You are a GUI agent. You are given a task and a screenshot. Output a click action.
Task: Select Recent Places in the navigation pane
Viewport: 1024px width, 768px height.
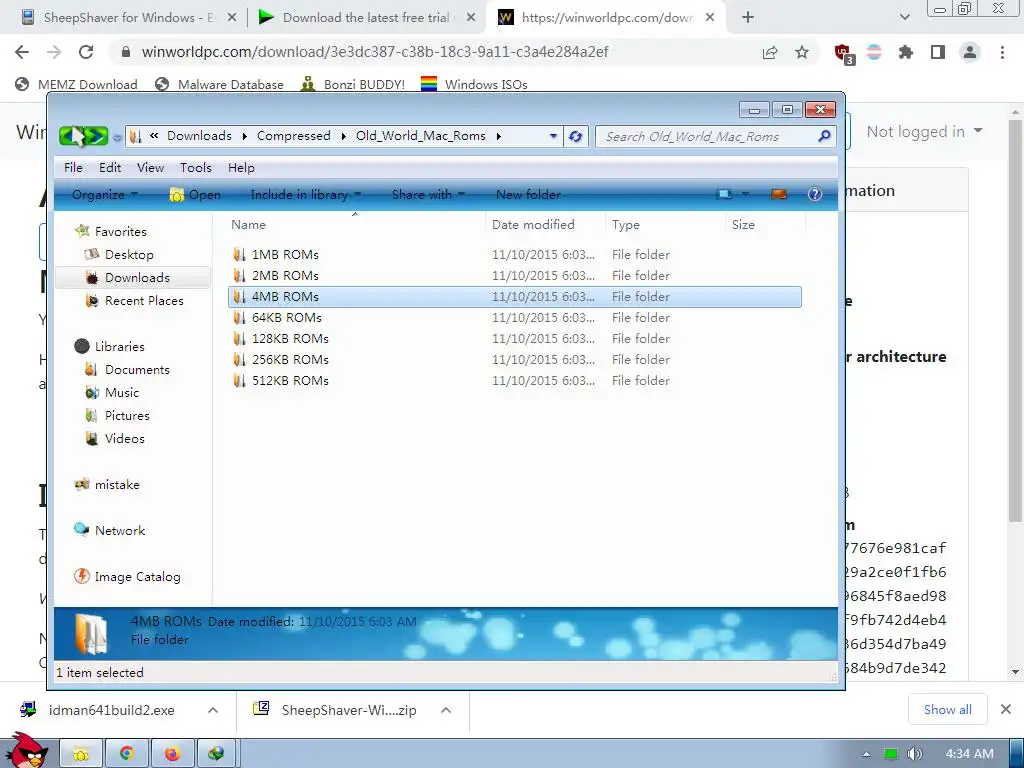(x=144, y=300)
